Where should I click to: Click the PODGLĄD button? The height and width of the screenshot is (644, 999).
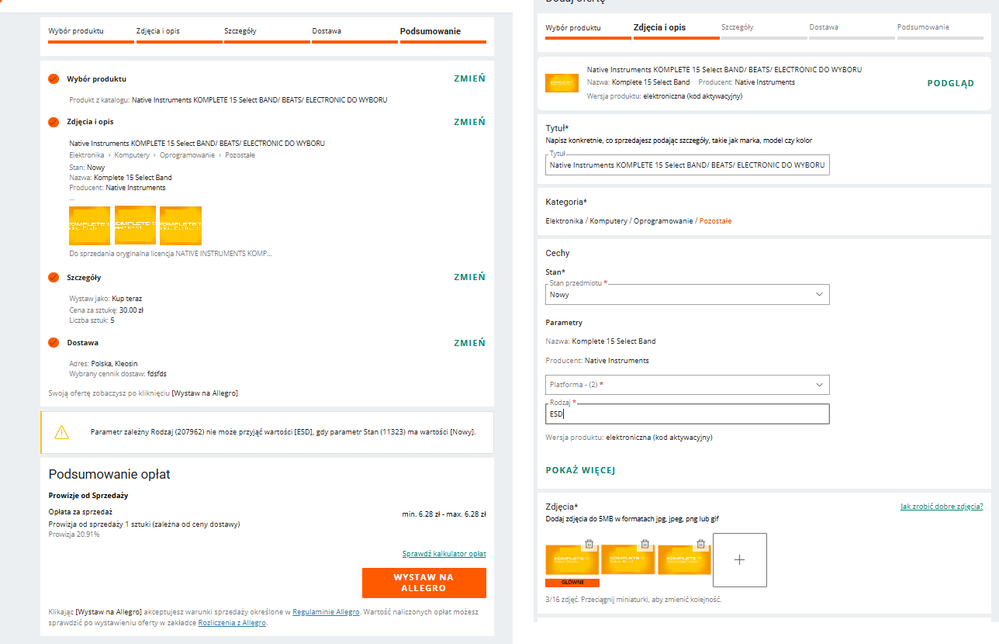(x=951, y=83)
